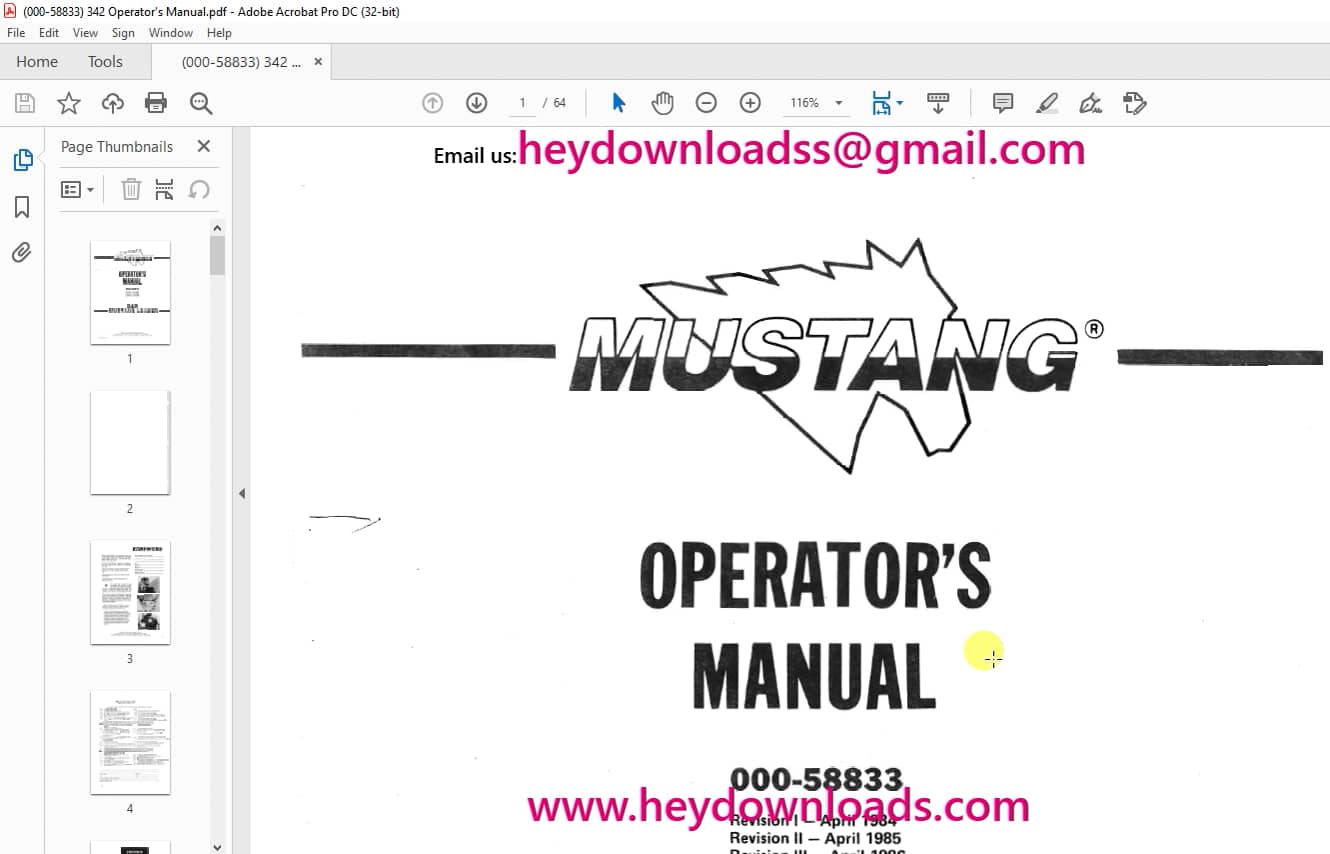The width and height of the screenshot is (1330, 854).
Task: Activate the Hand pan tool
Action: [x=662, y=103]
